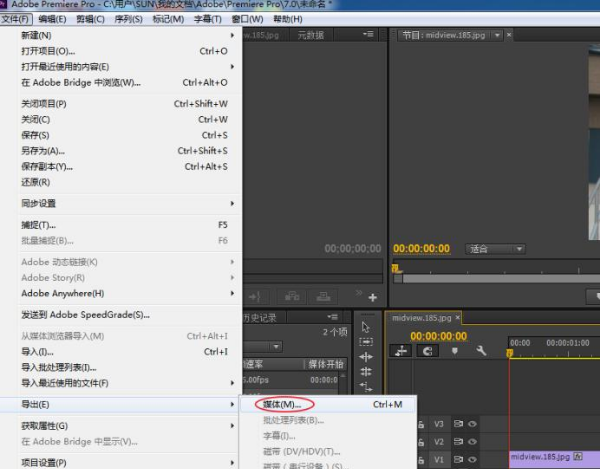Click the timeline wrench settings icon

click(481, 351)
